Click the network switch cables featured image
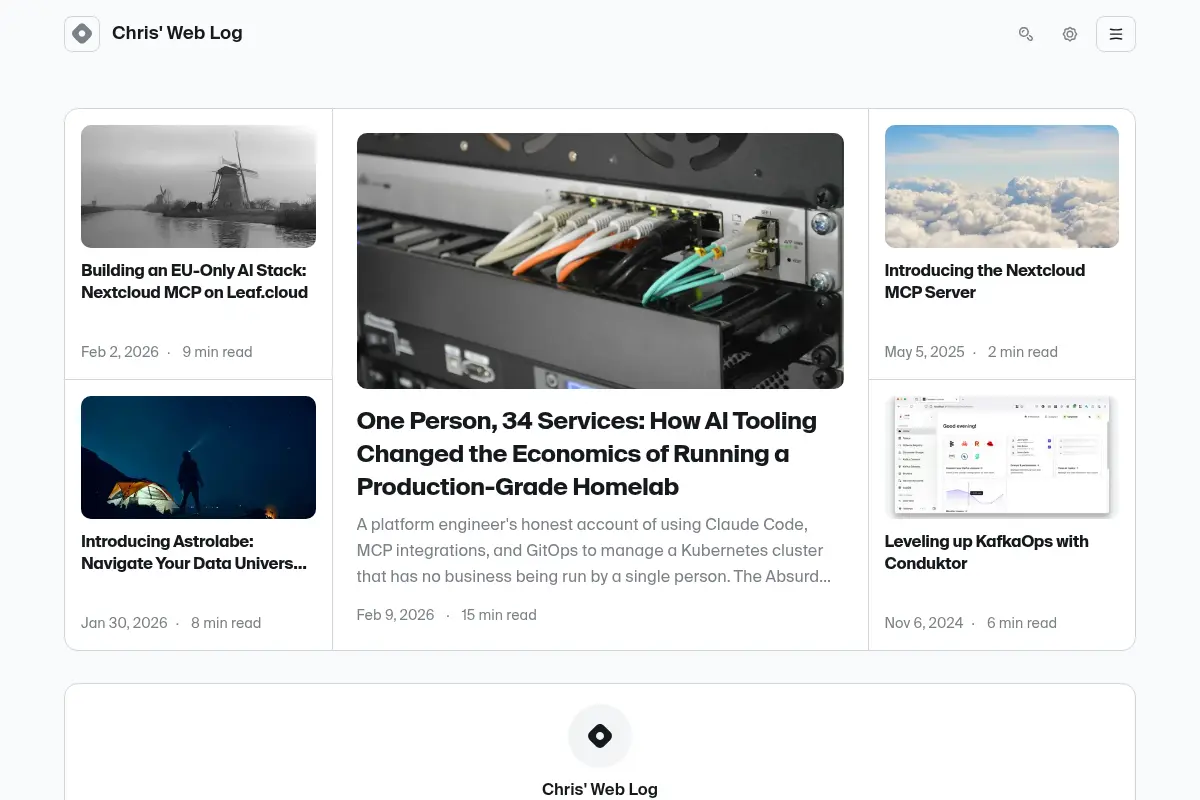Image resolution: width=1200 pixels, height=800 pixels. (600, 261)
